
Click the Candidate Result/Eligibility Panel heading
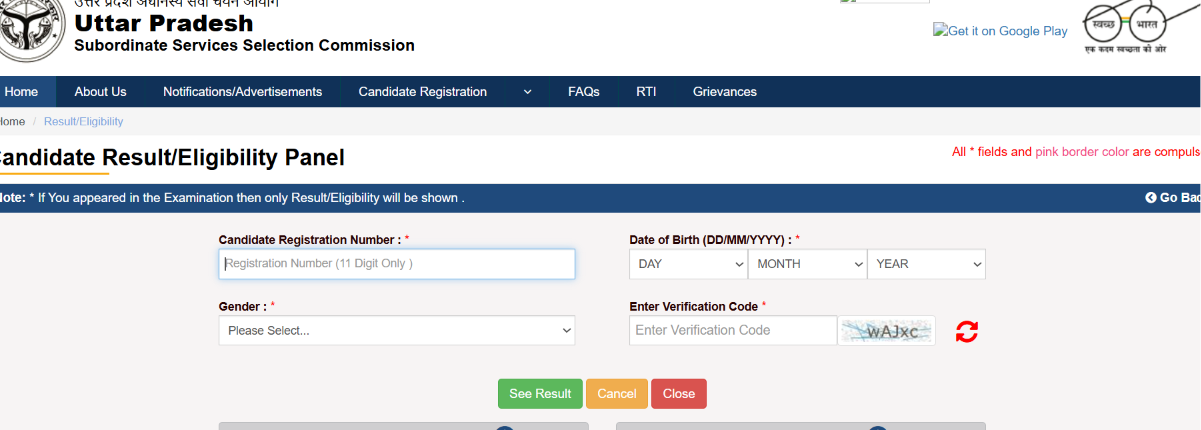pyautogui.click(x=170, y=158)
